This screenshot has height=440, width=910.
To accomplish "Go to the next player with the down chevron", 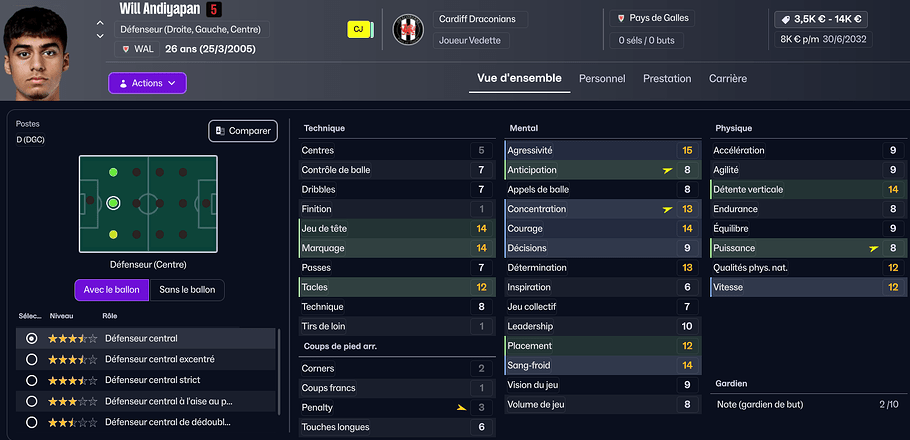I will 99,36.
